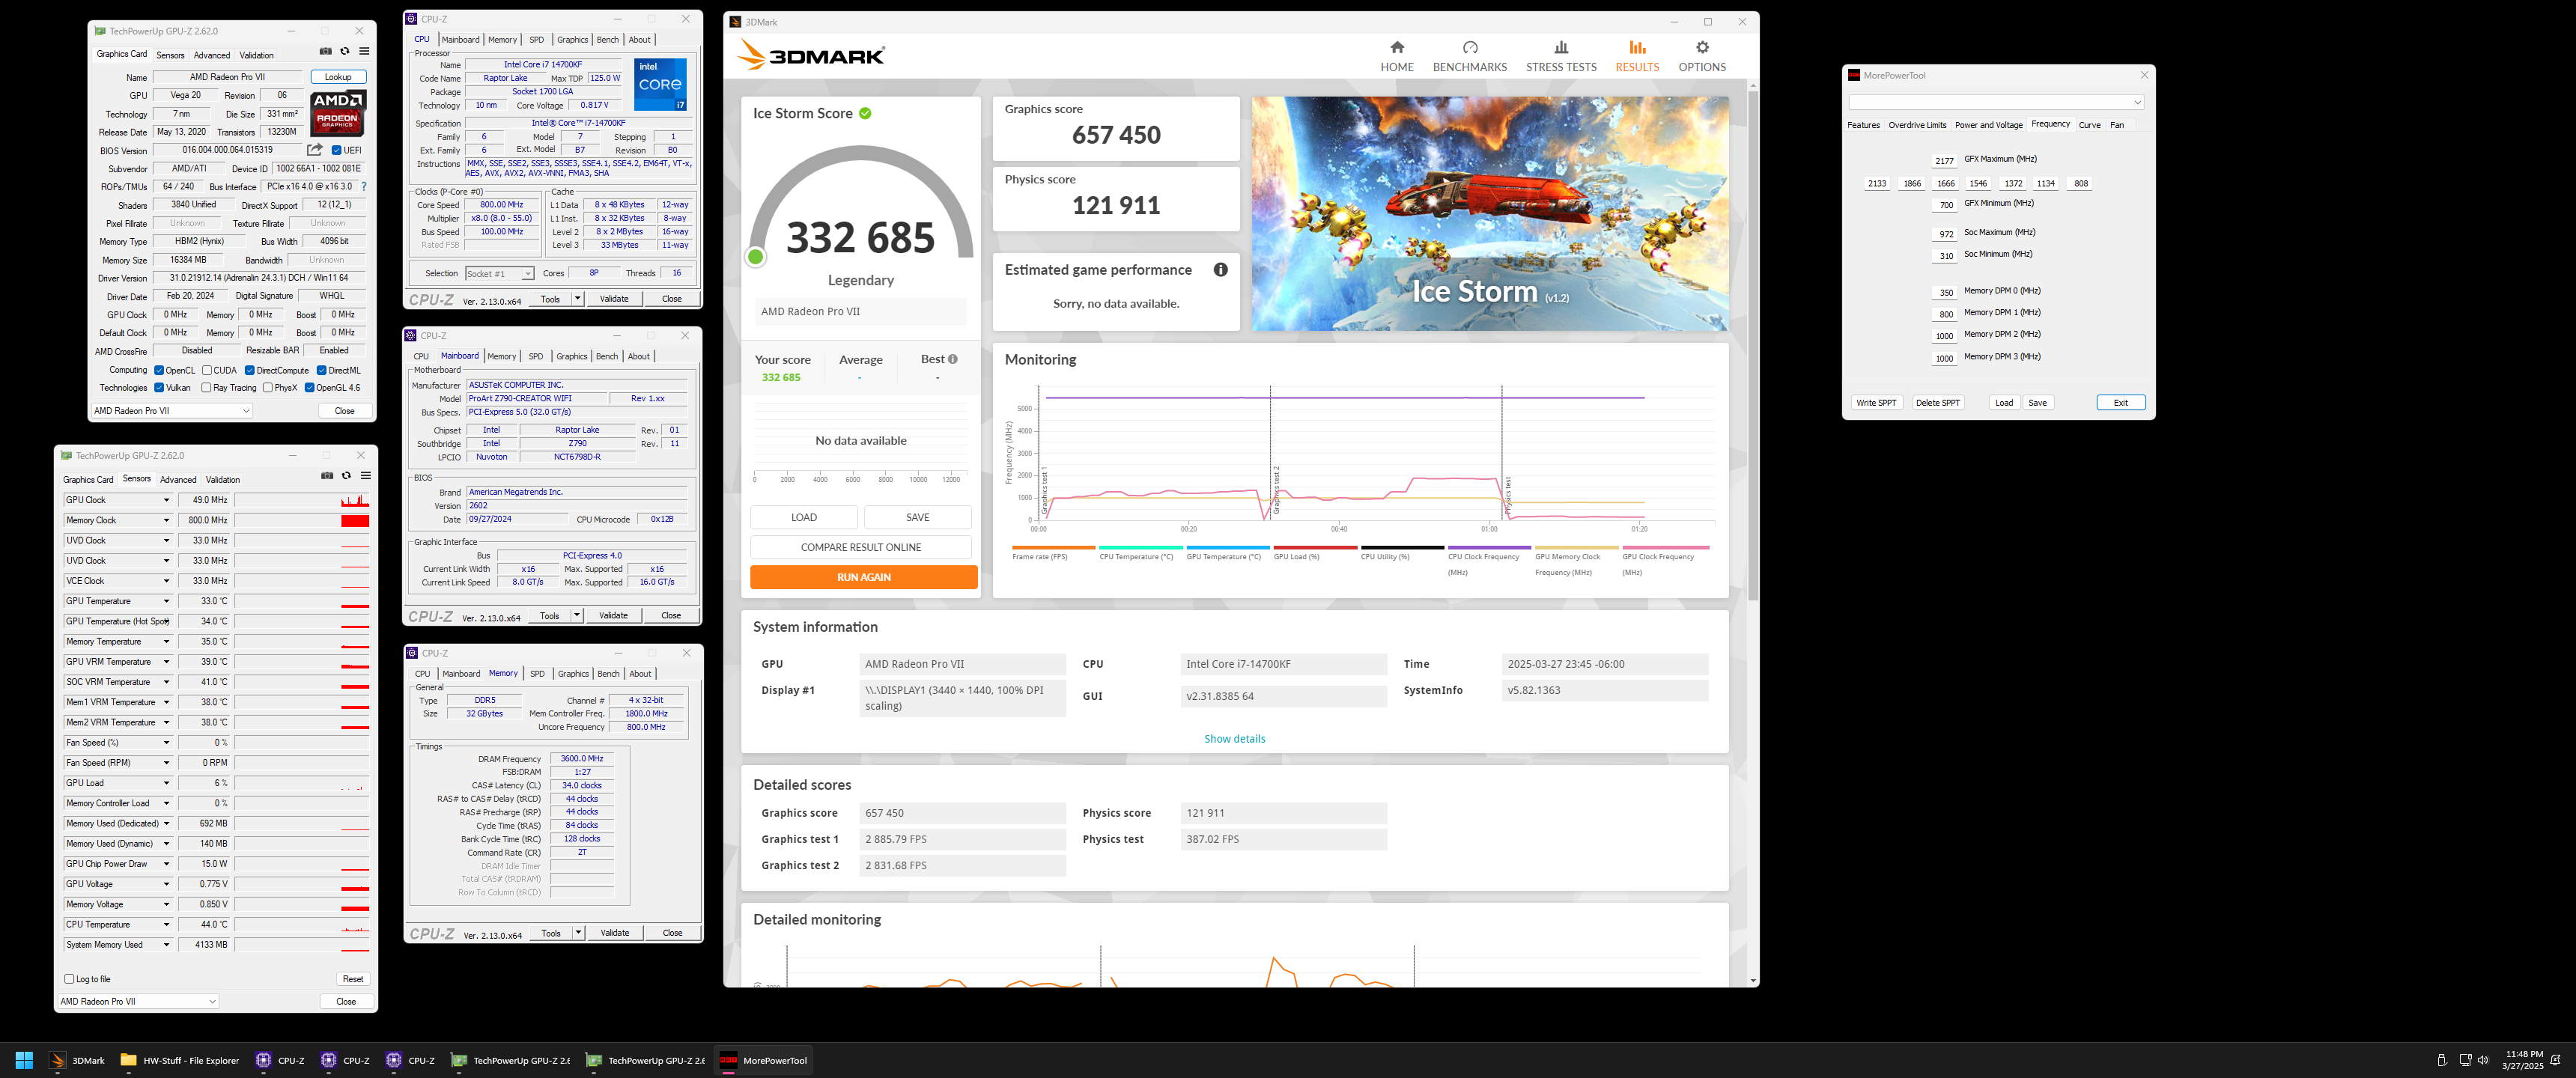2576x1078 pixels.
Task: Open Bench tab in CPU-Z Mainboard window
Action: coord(607,357)
